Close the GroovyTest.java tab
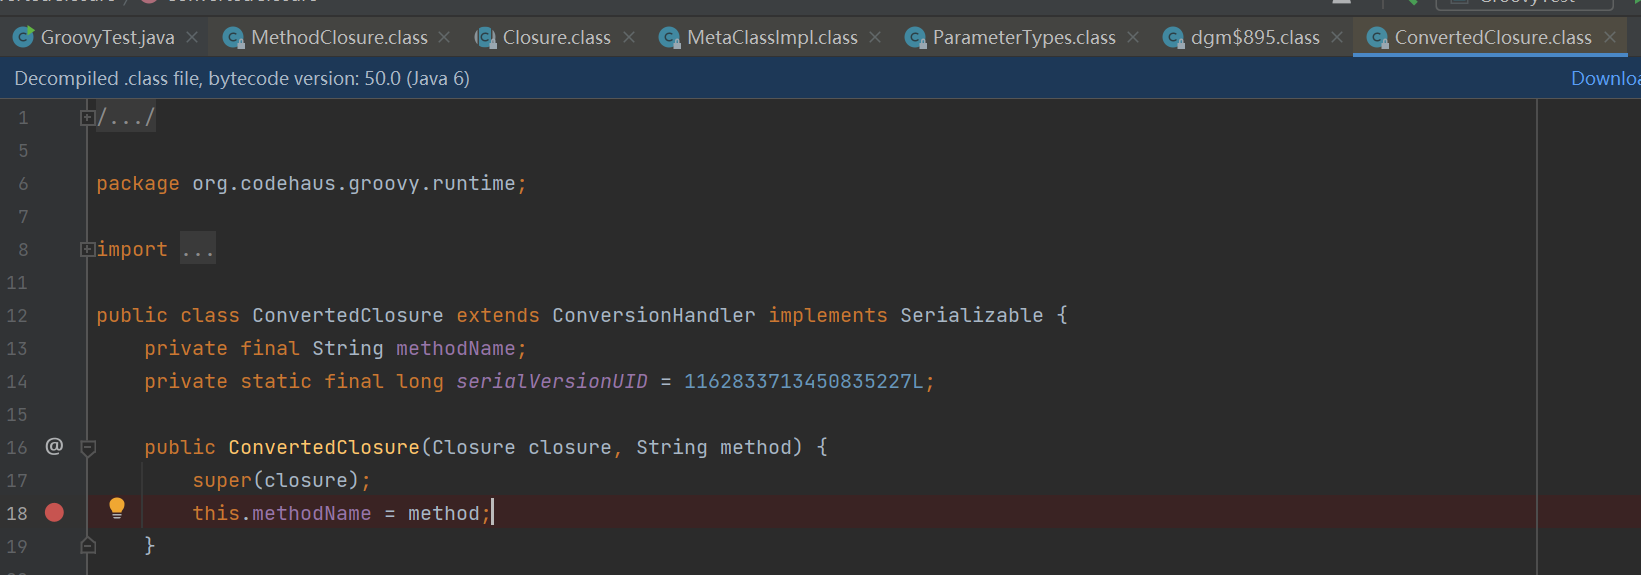Viewport: 1641px width, 575px height. point(192,37)
